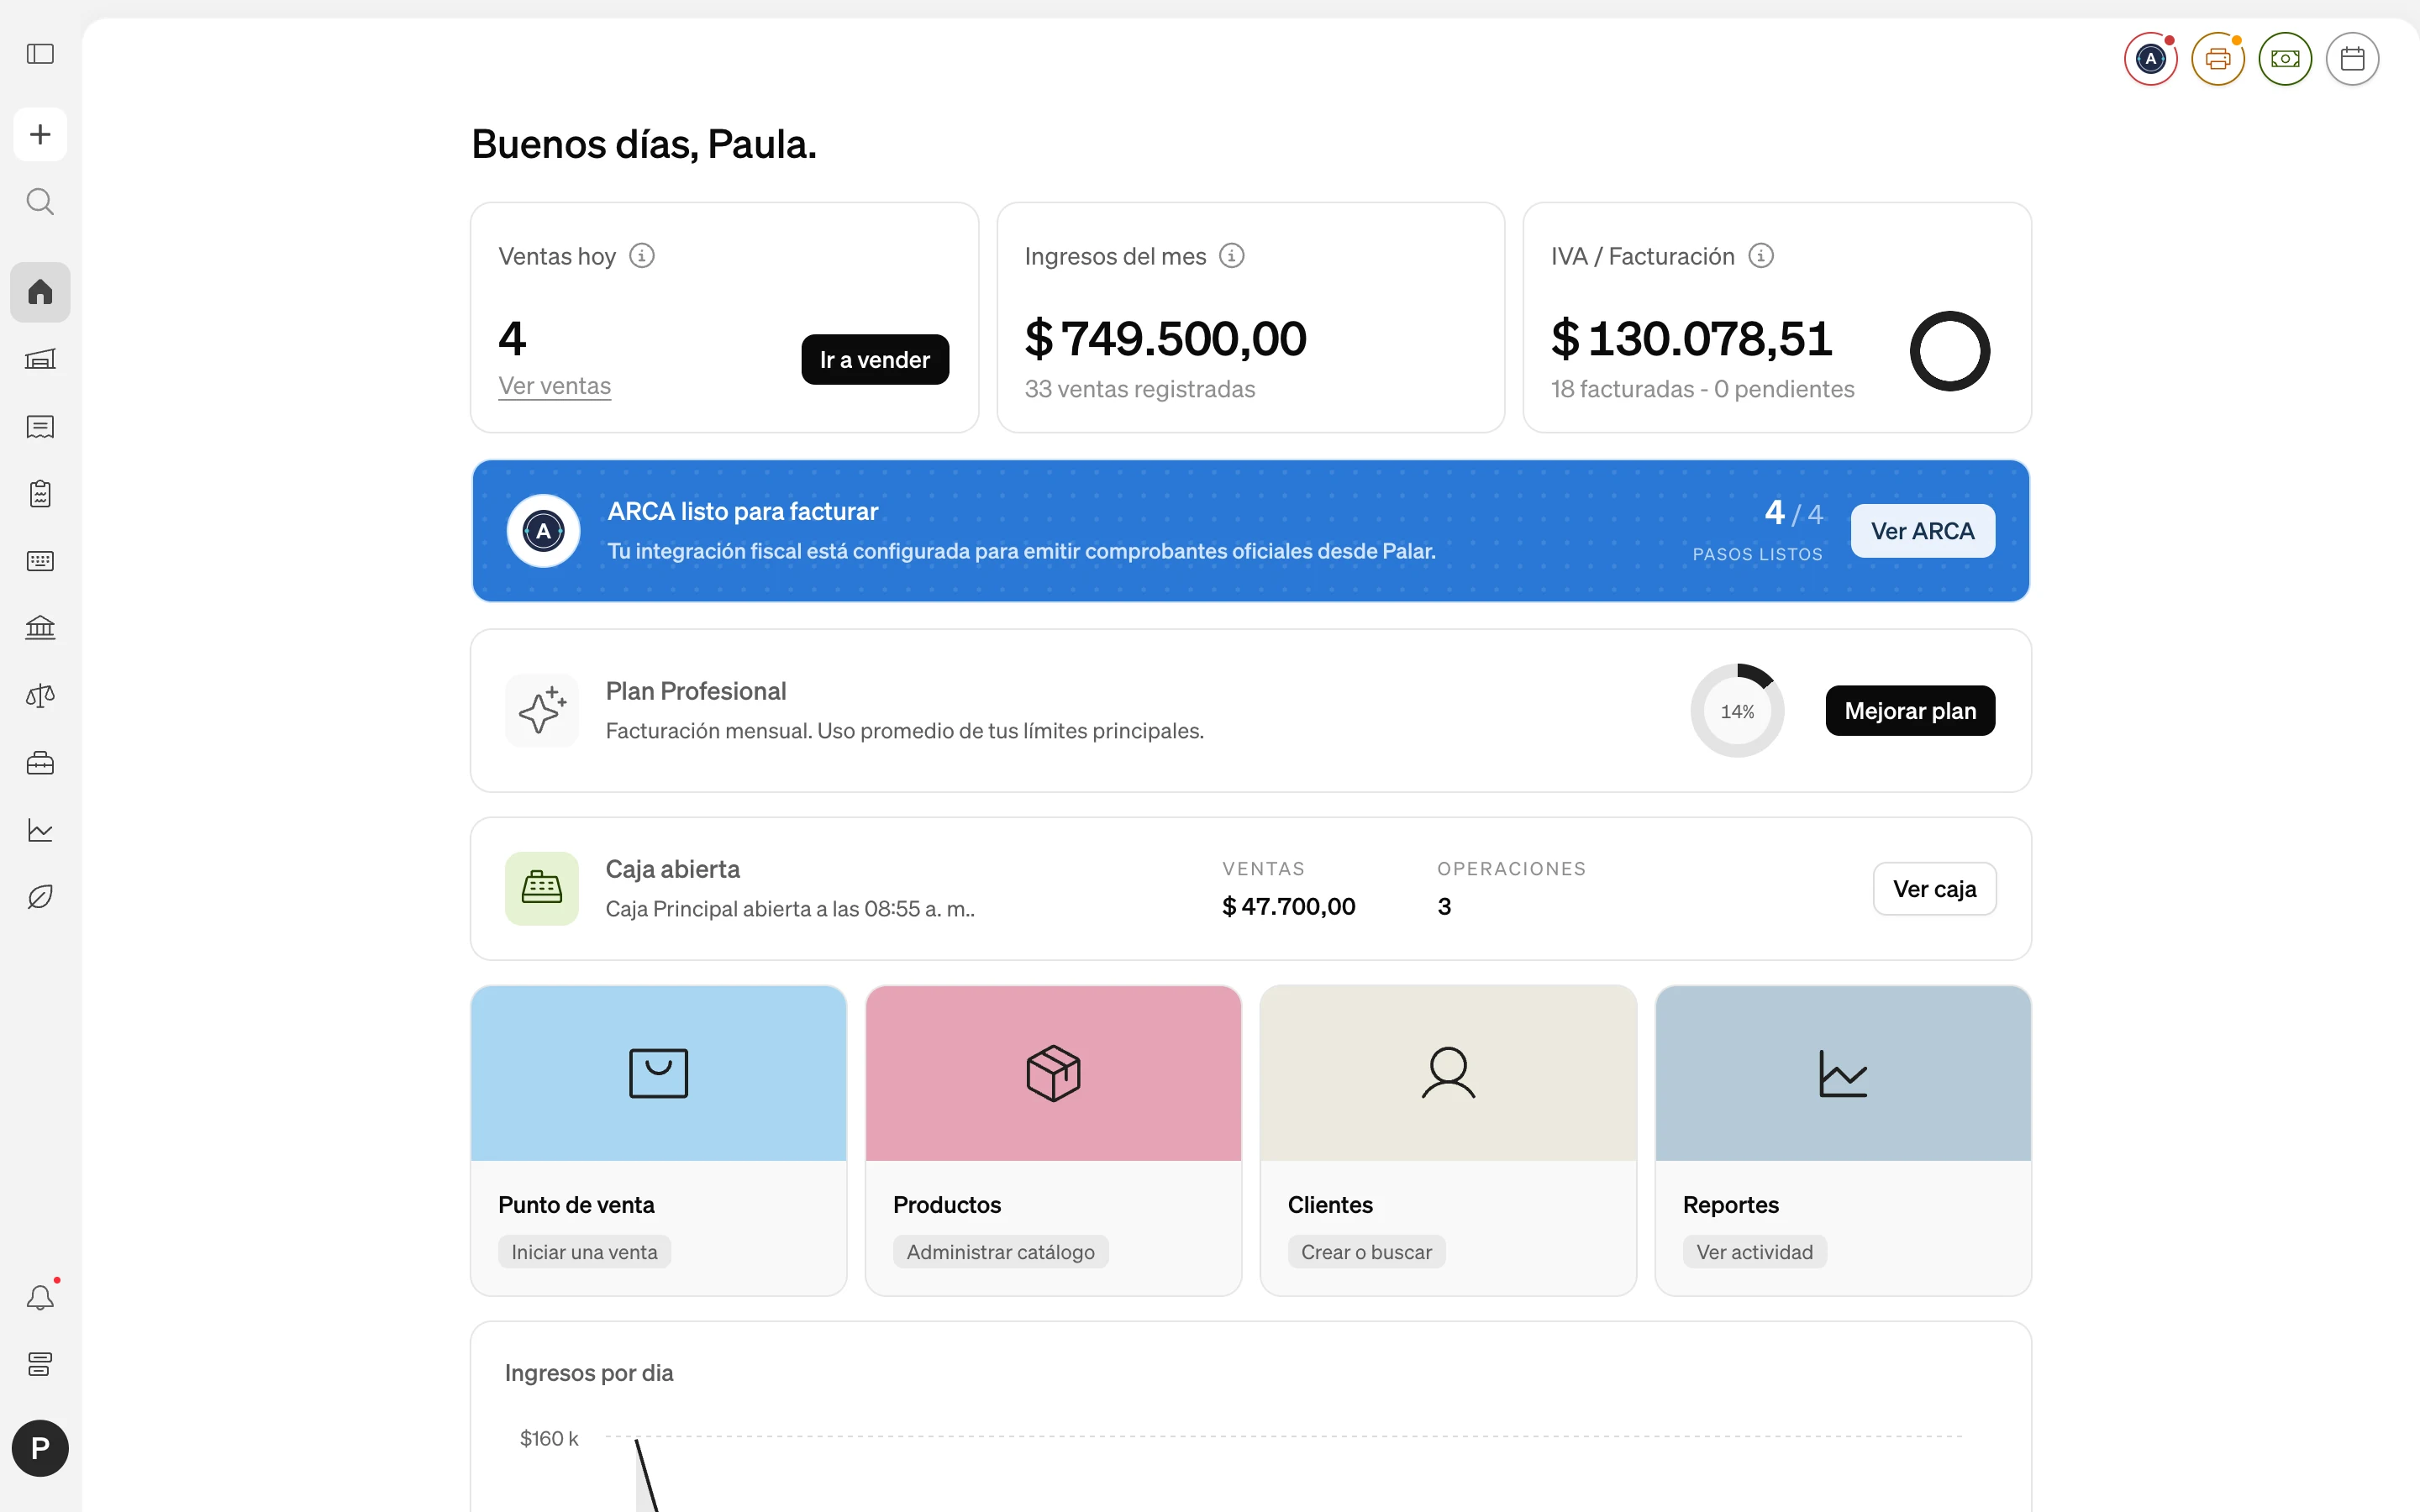Click the sparkle icon in Plan Profesional
The height and width of the screenshot is (1512, 2420).
[x=542, y=711]
